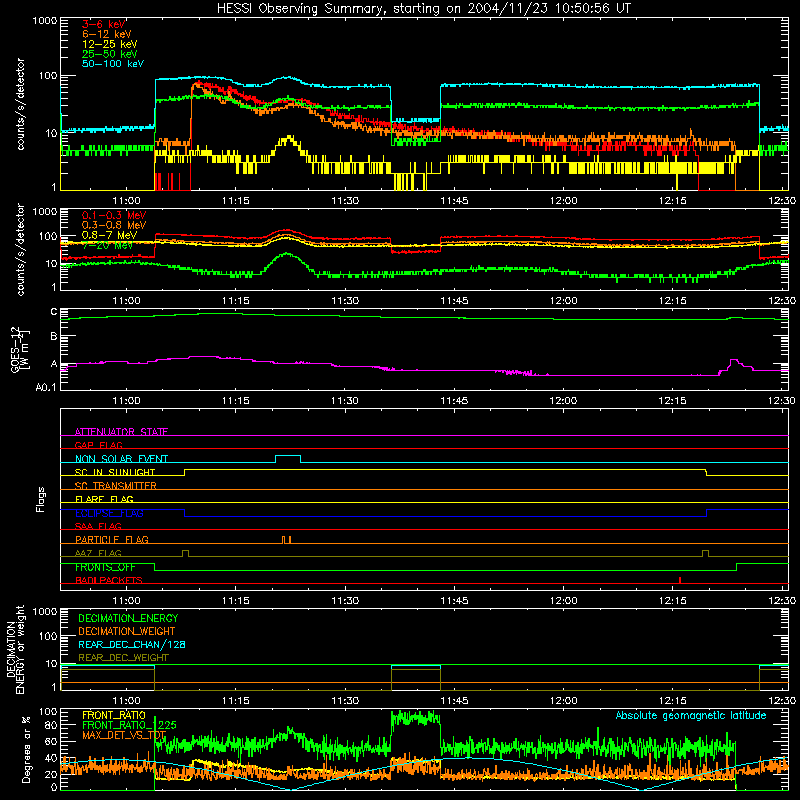Select the orange 6-12 keV legend label

(107, 34)
